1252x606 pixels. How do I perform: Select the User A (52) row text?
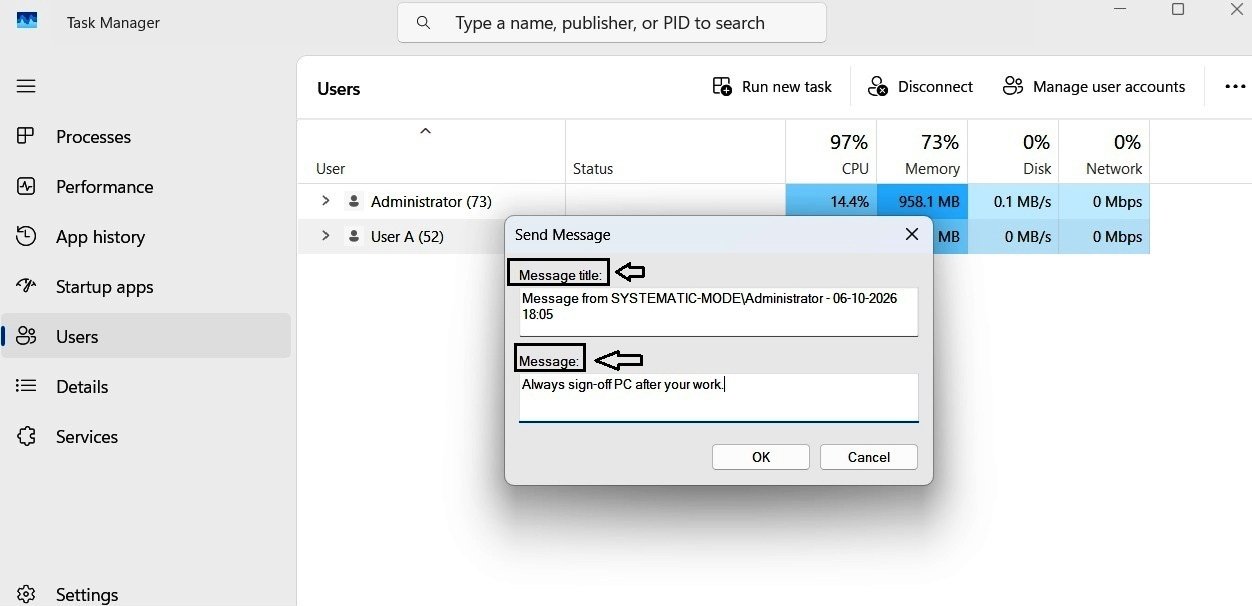(407, 237)
